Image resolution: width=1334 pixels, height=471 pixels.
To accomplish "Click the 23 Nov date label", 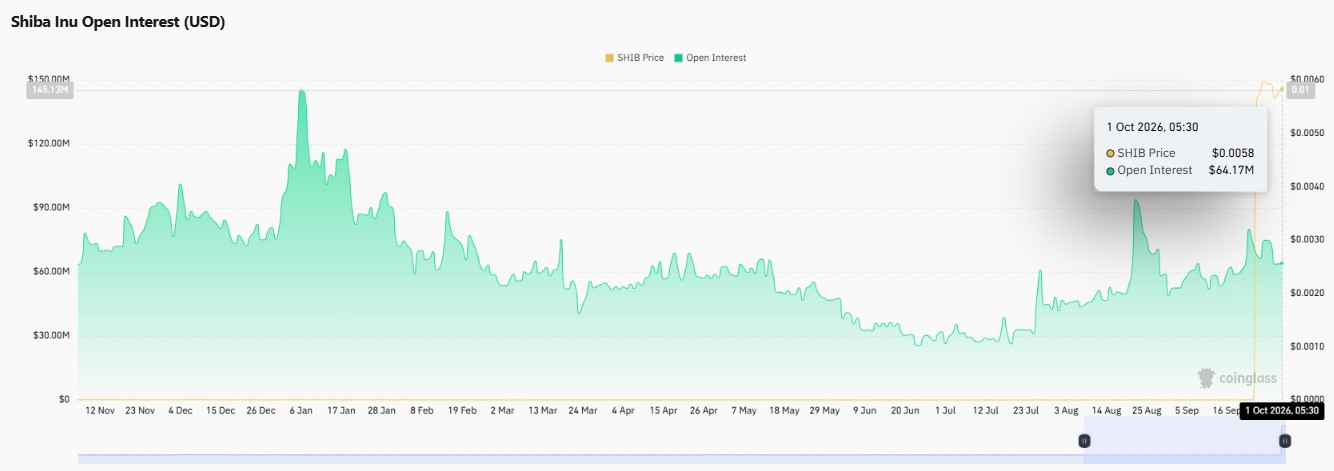I will pos(140,410).
